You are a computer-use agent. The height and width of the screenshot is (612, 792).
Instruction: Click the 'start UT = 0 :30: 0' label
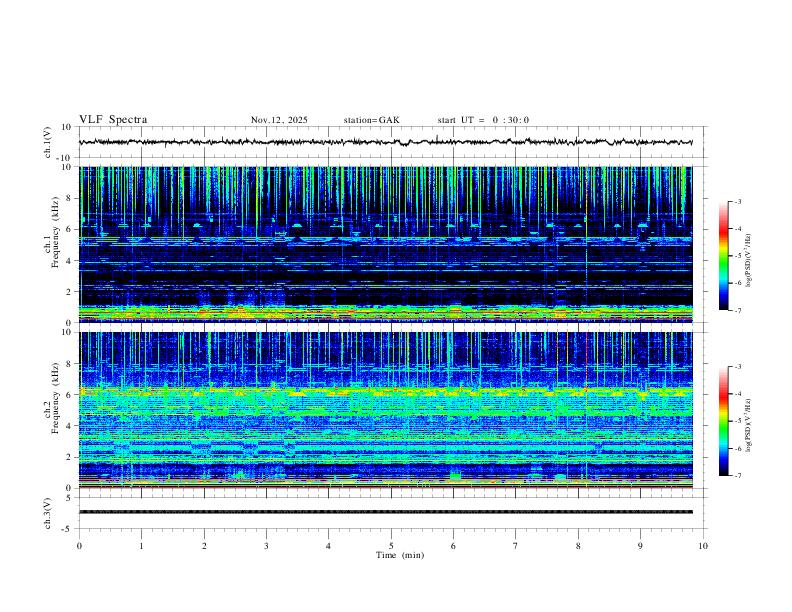(x=483, y=120)
